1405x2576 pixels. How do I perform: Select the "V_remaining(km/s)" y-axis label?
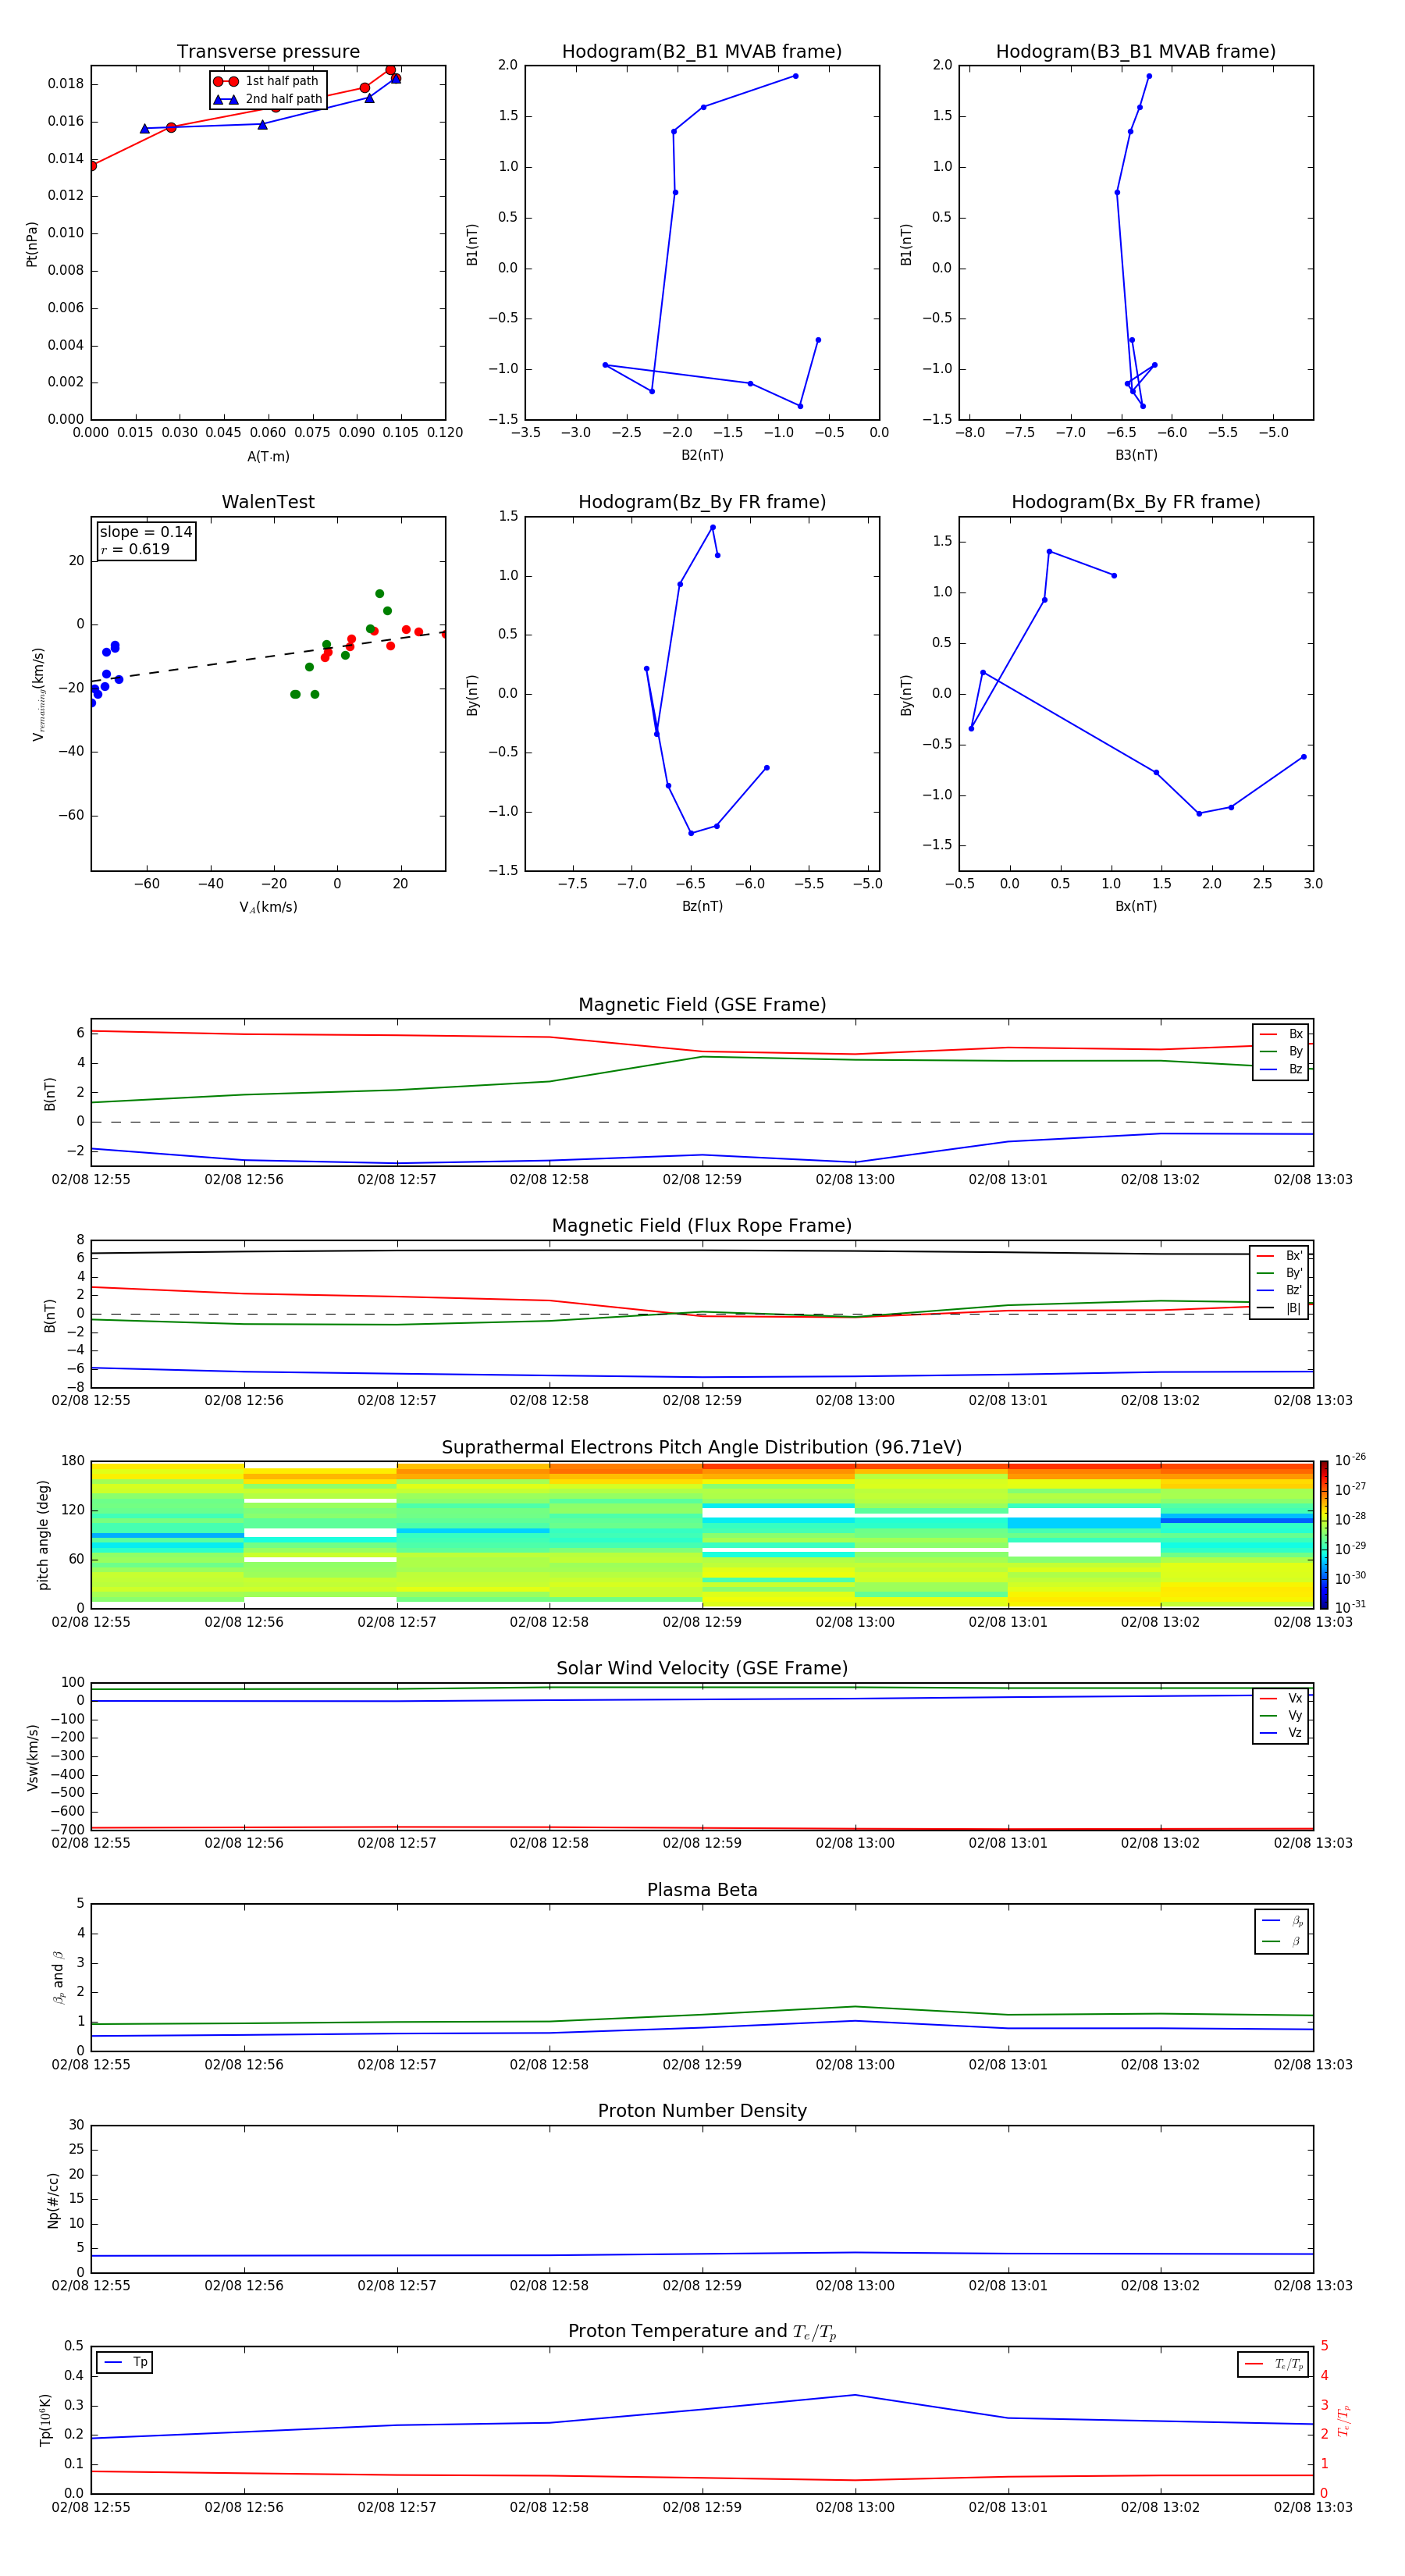tap(38, 694)
